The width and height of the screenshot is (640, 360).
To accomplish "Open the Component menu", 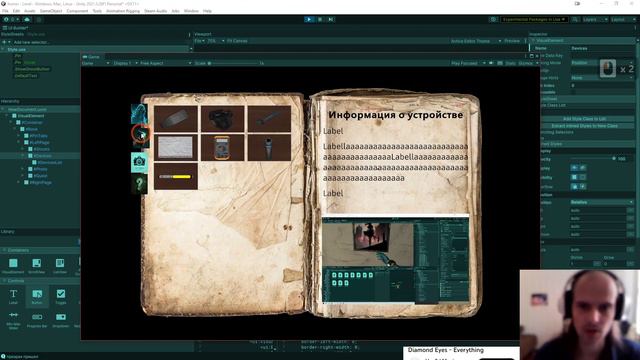I will 77,11.
